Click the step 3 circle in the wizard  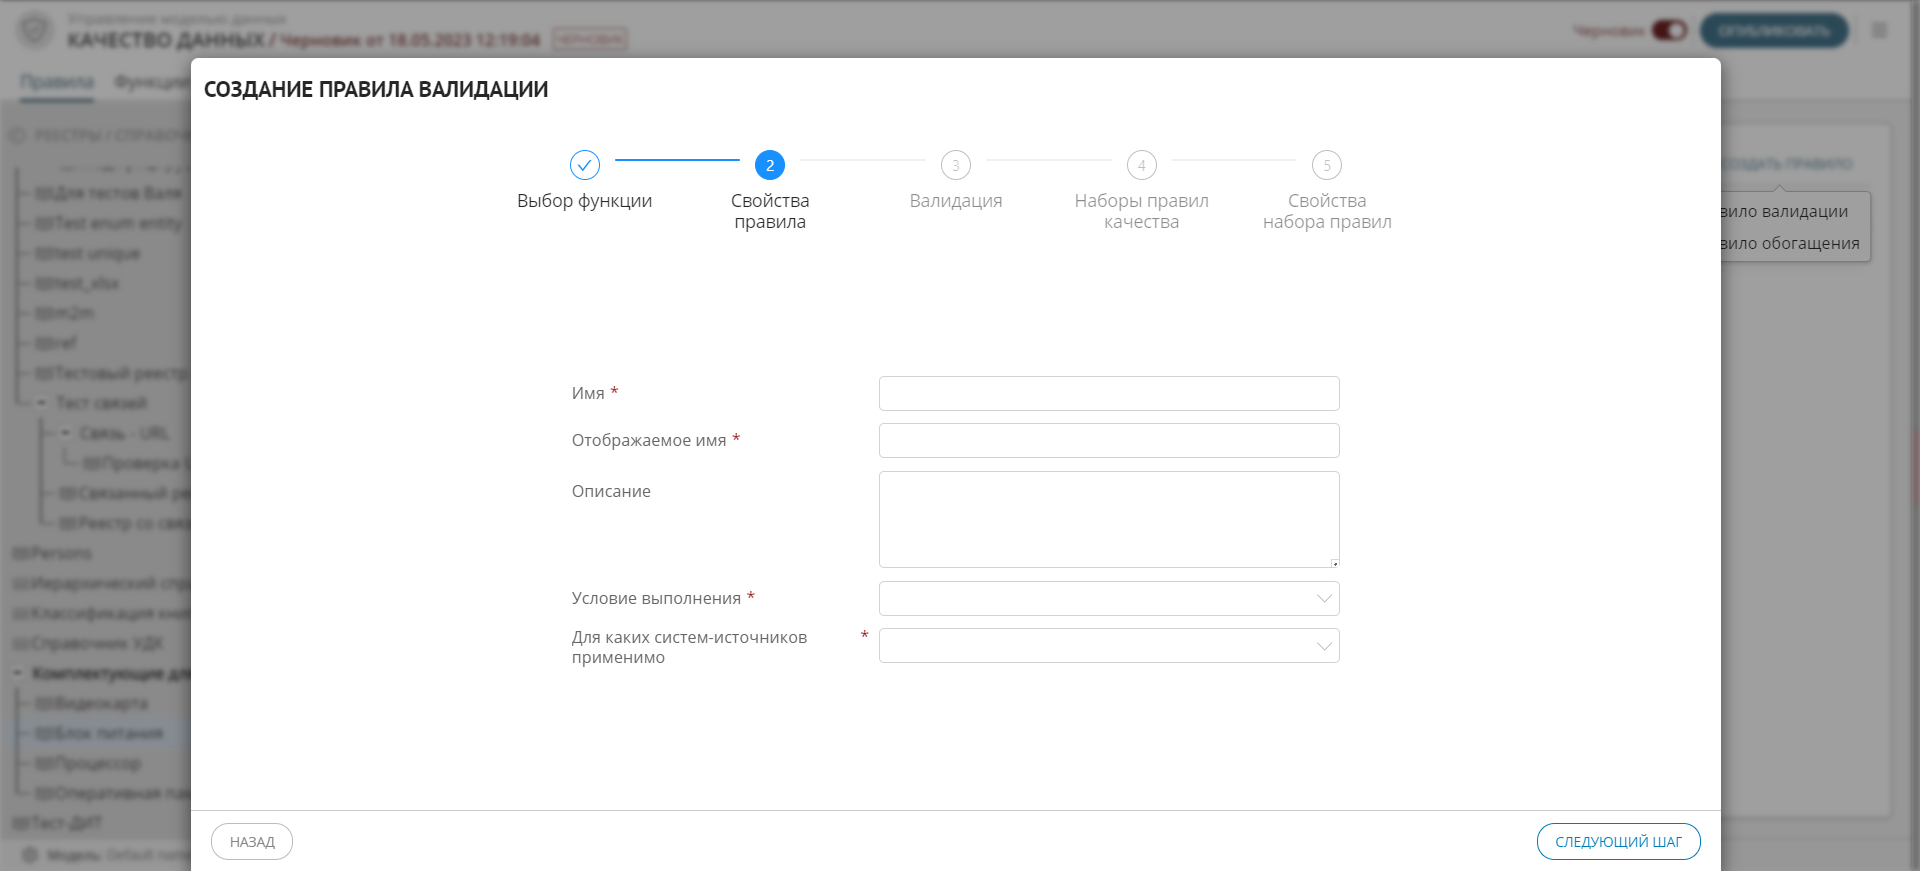(x=955, y=165)
